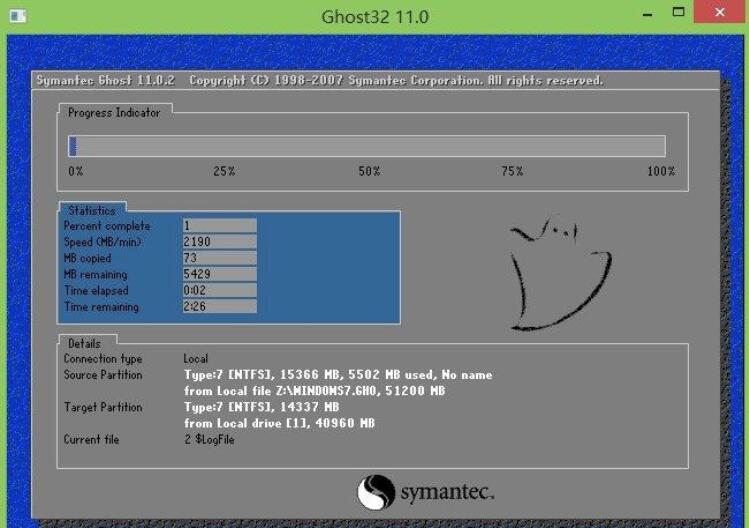Click the Time remaining value 2:26
This screenshot has height=528, width=749.
tap(219, 307)
